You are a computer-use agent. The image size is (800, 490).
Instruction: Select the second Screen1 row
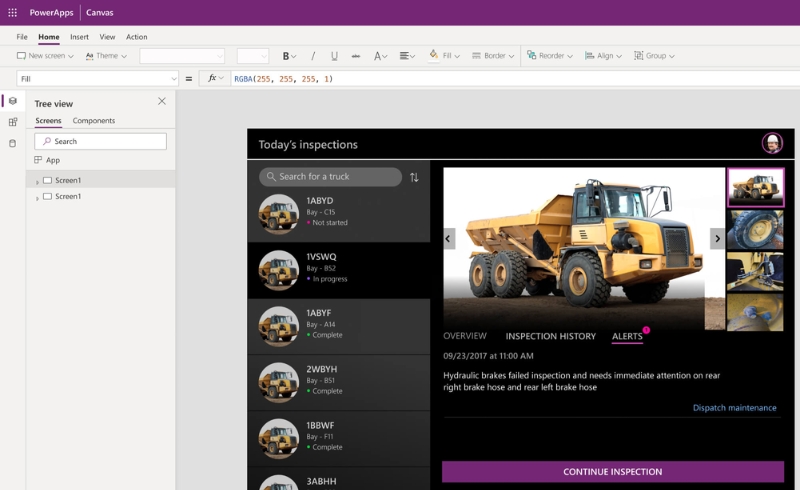tap(101, 196)
